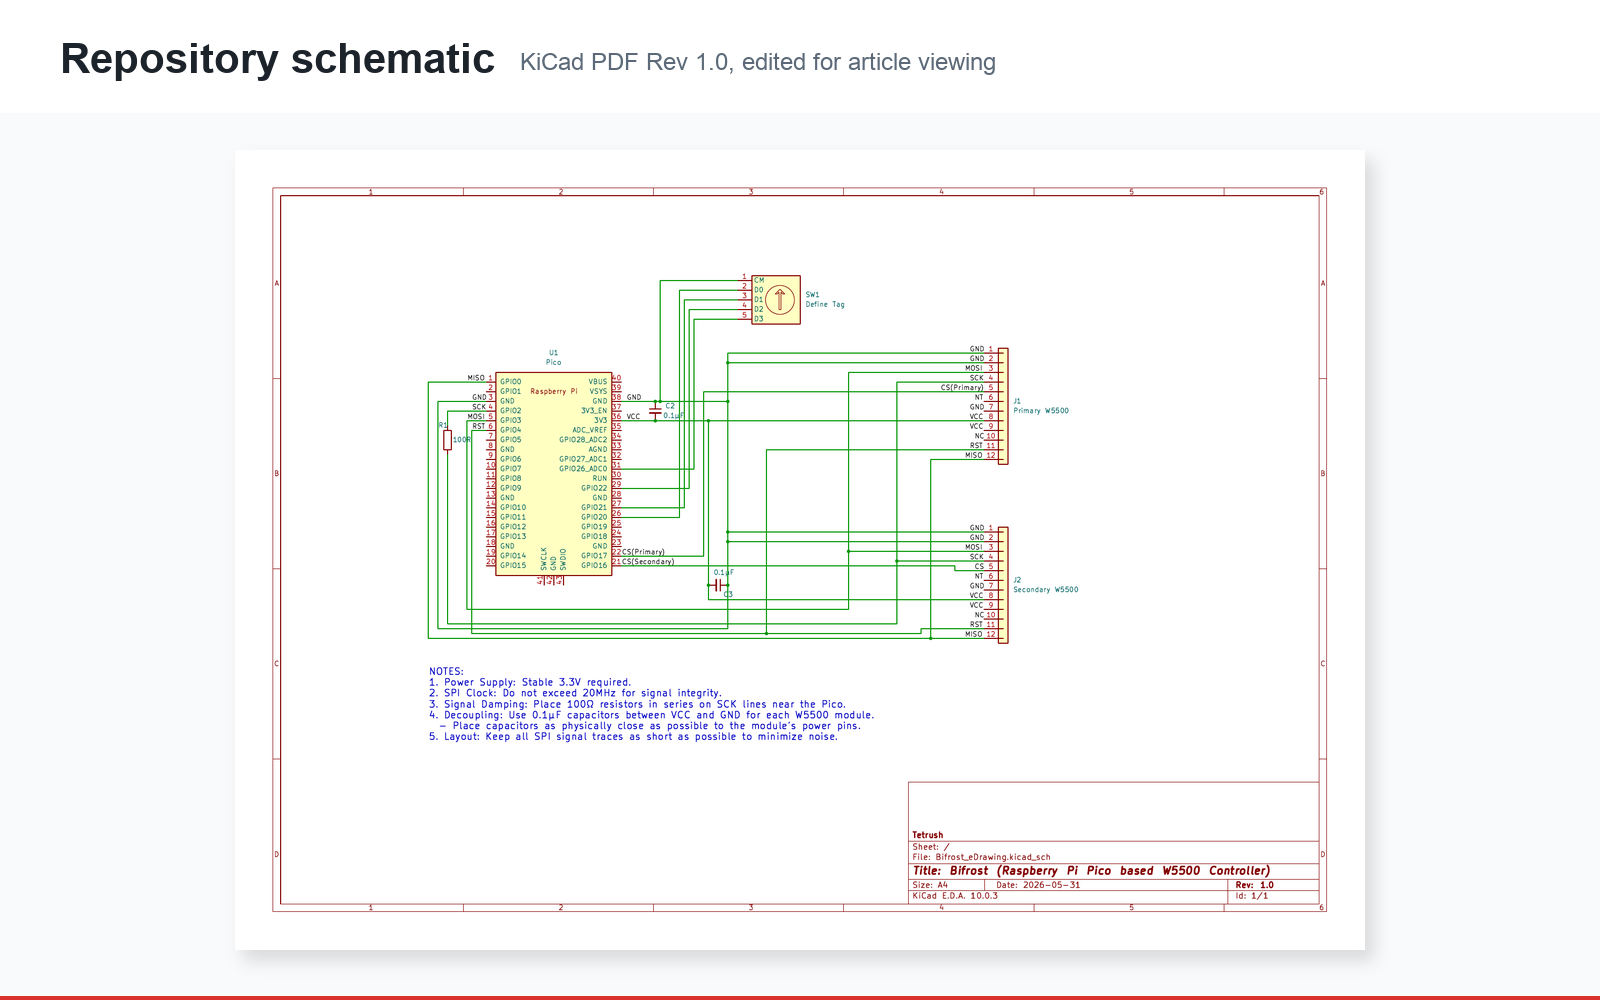
Task: Select the 'Primary W5500' connector label
Action: (x=1041, y=411)
